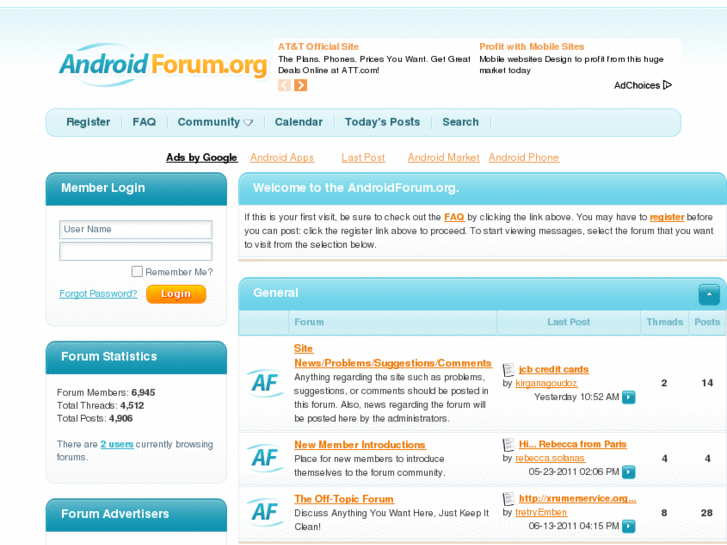Click the User Name input field
This screenshot has height=545, width=727.
pyautogui.click(x=136, y=230)
